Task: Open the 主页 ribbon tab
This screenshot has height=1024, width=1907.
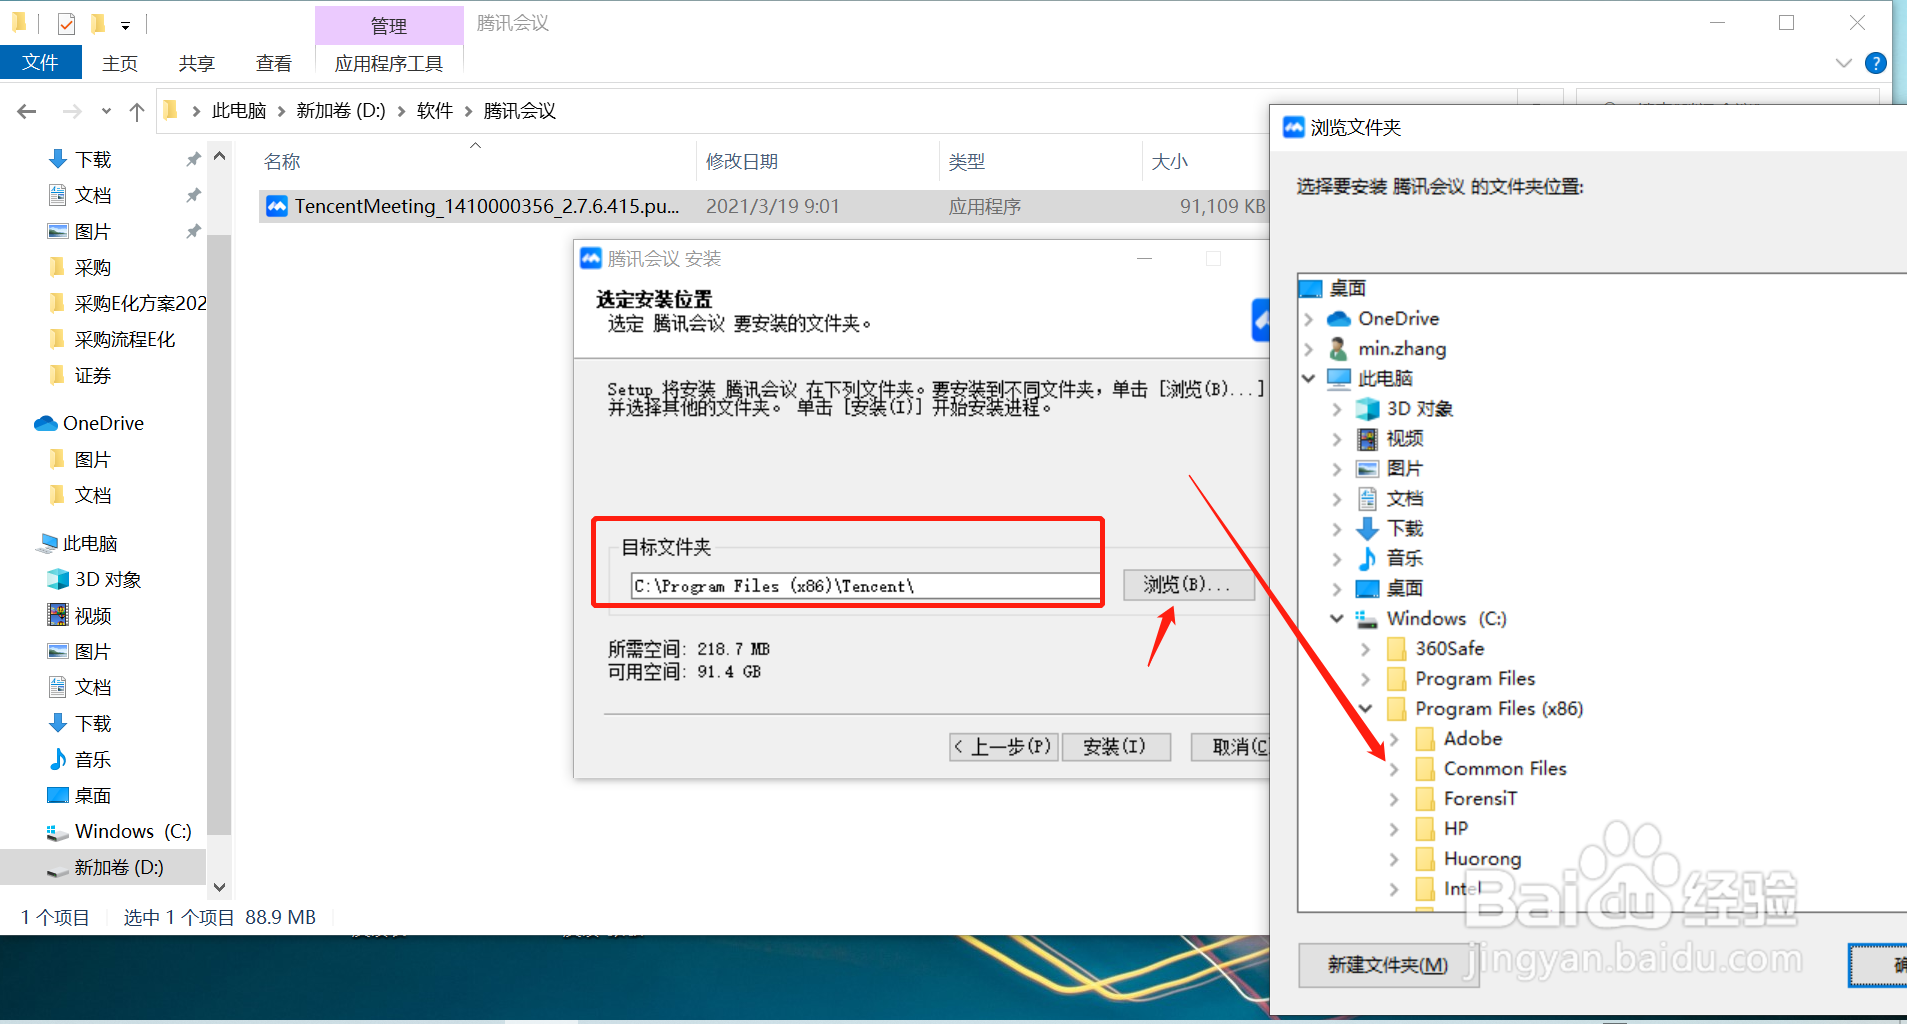Action: pyautogui.click(x=120, y=63)
